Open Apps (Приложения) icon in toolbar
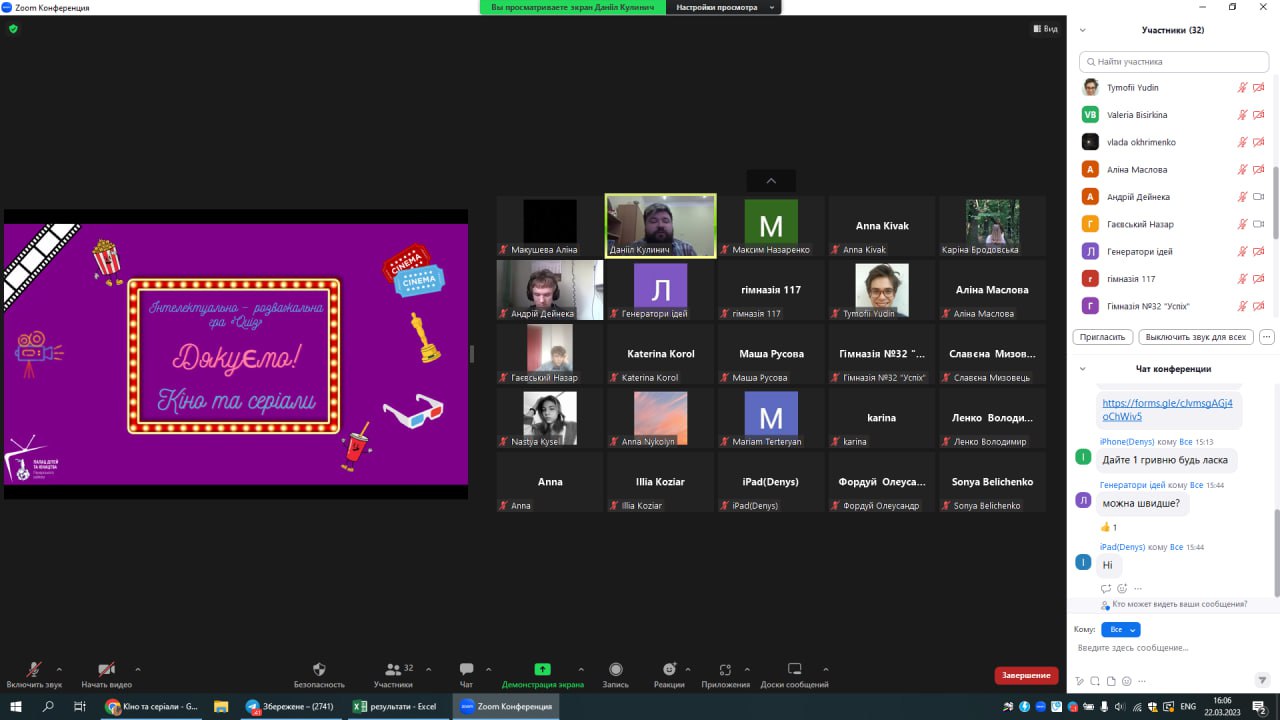The width and height of the screenshot is (1280, 720). [x=725, y=670]
